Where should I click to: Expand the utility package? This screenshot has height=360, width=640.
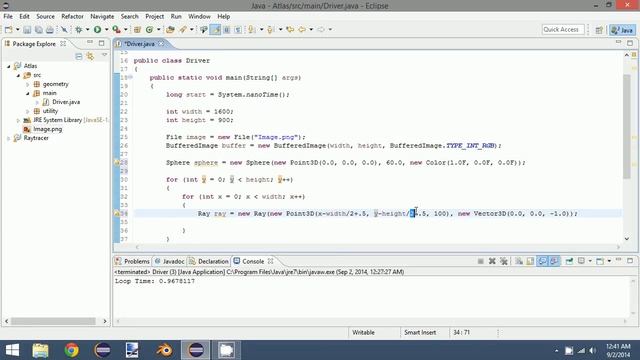[28, 111]
